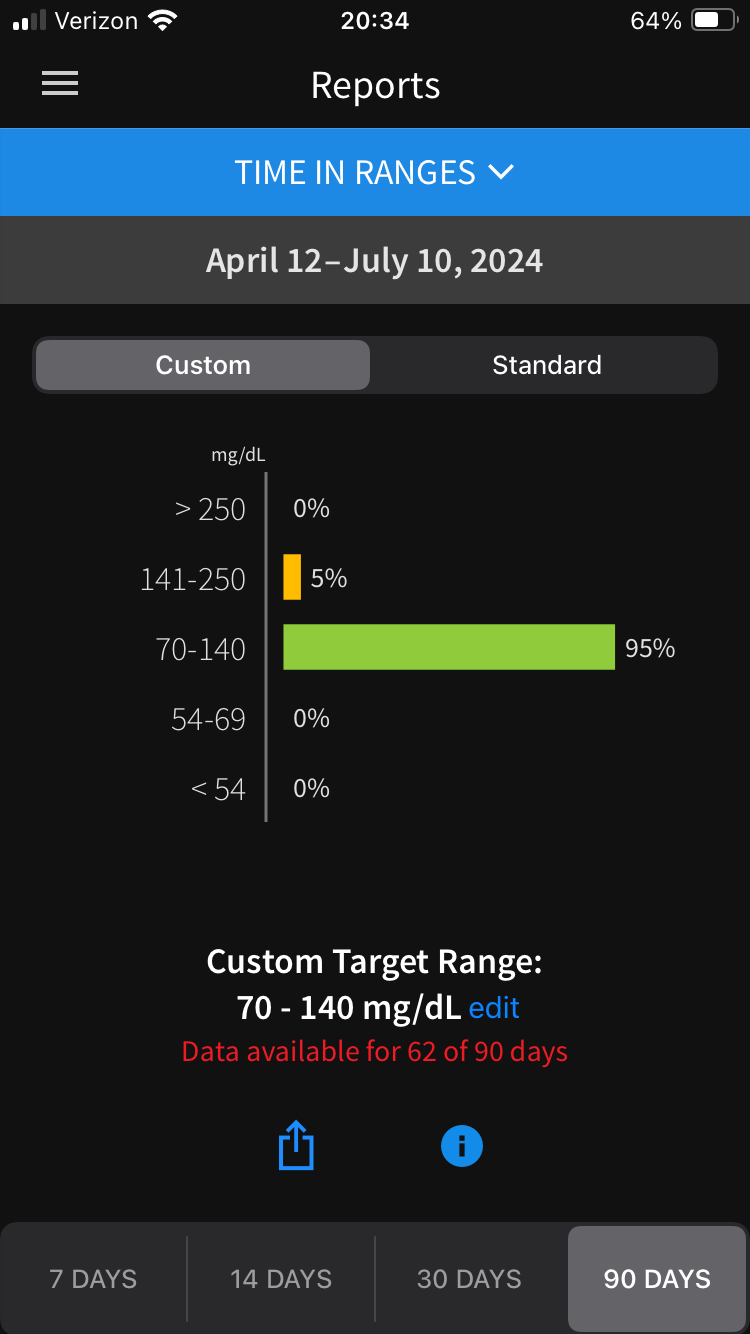Tap the chevron next to Time in Ranges
Screen dimensions: 750x1334
[x=501, y=173]
